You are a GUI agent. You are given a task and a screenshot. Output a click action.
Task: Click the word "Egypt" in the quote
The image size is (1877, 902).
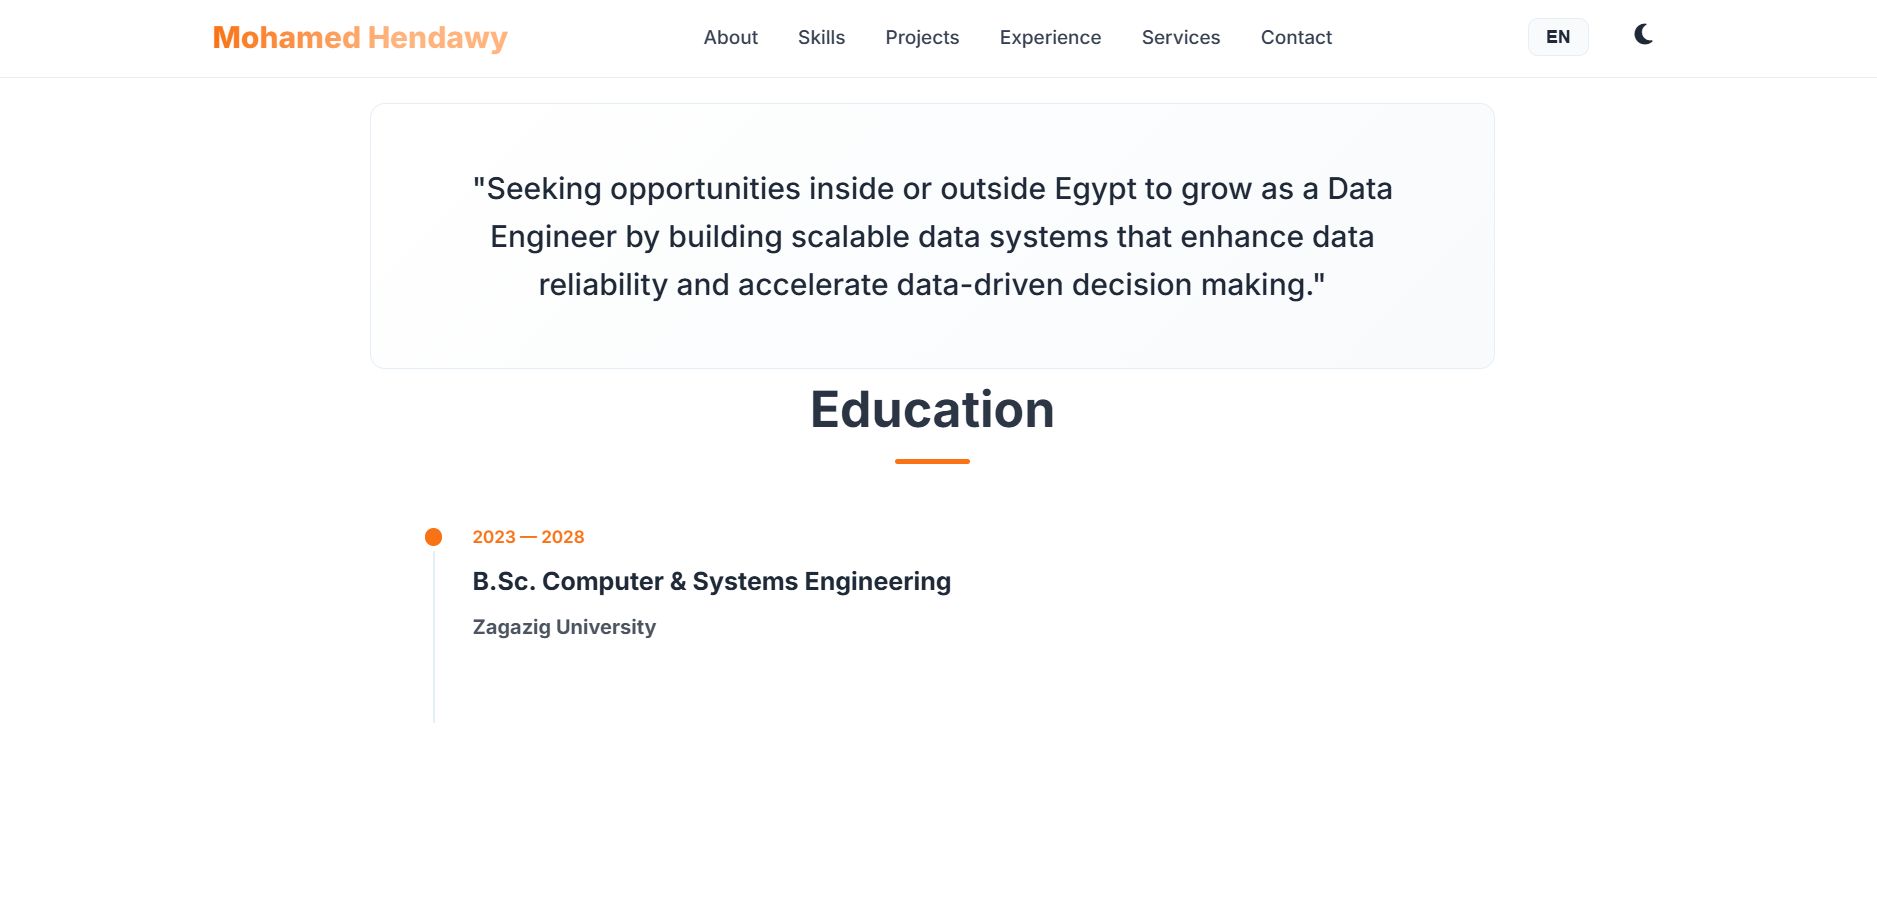[1095, 189]
